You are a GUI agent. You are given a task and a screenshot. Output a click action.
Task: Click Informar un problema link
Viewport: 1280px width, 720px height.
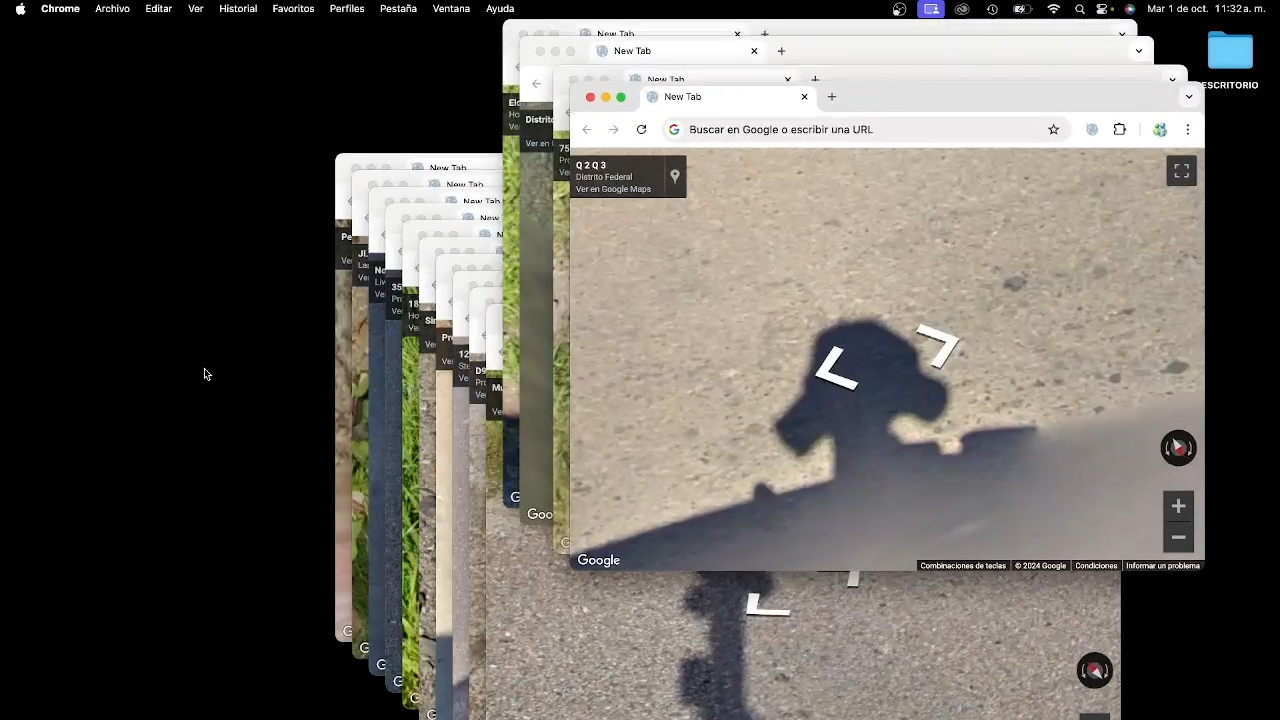[1162, 566]
